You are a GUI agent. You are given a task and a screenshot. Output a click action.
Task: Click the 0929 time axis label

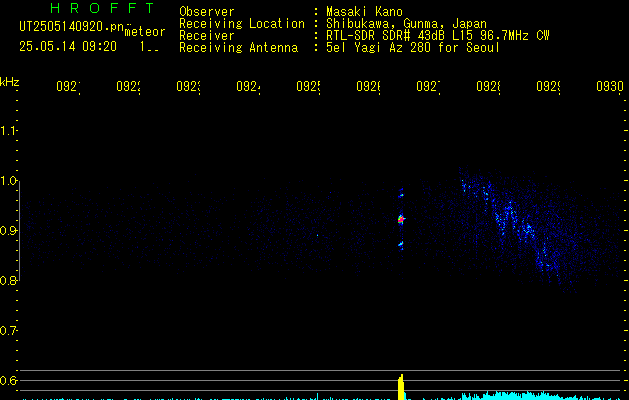(548, 87)
